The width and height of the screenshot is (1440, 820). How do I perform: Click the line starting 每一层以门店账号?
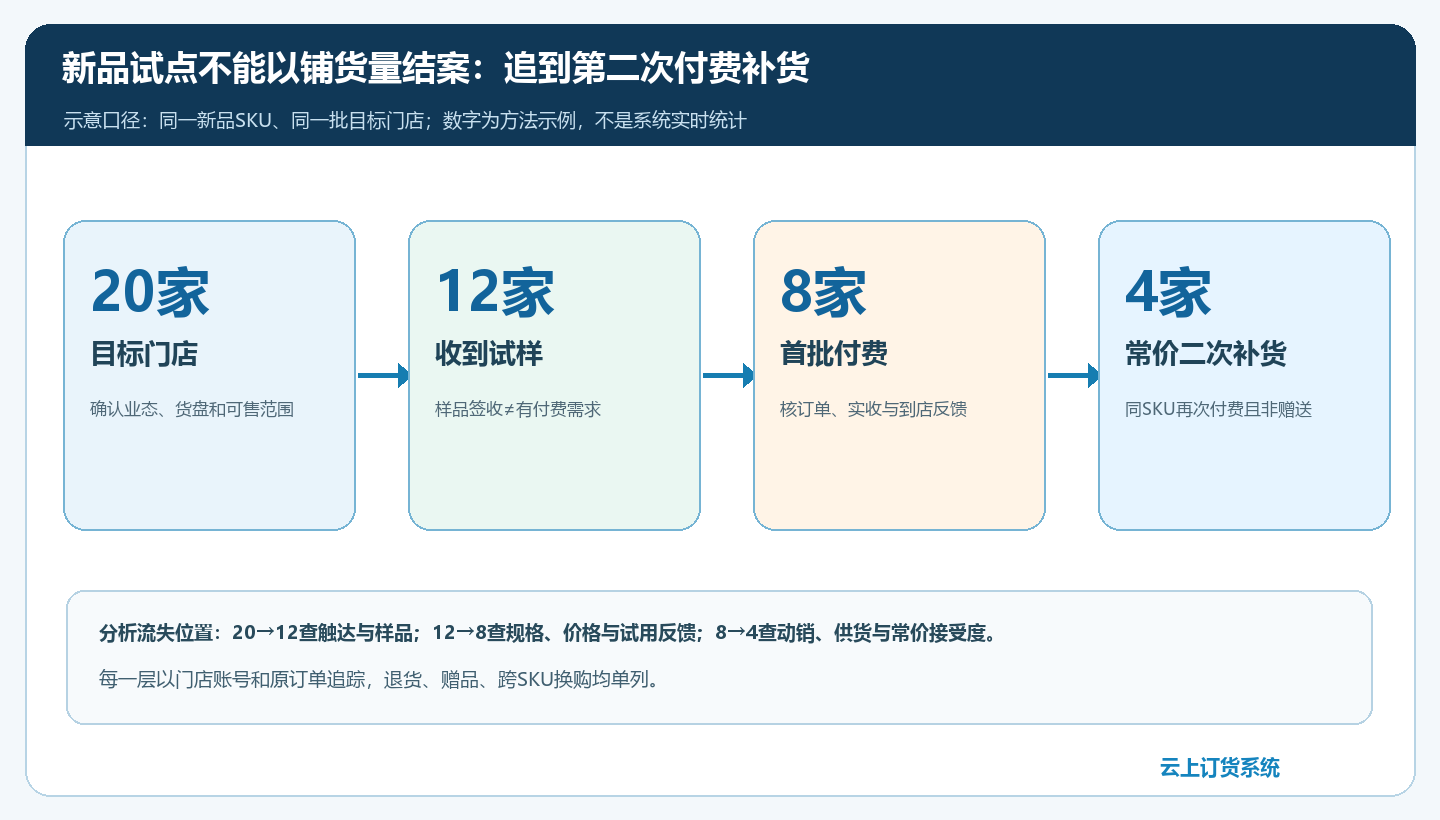(x=379, y=680)
